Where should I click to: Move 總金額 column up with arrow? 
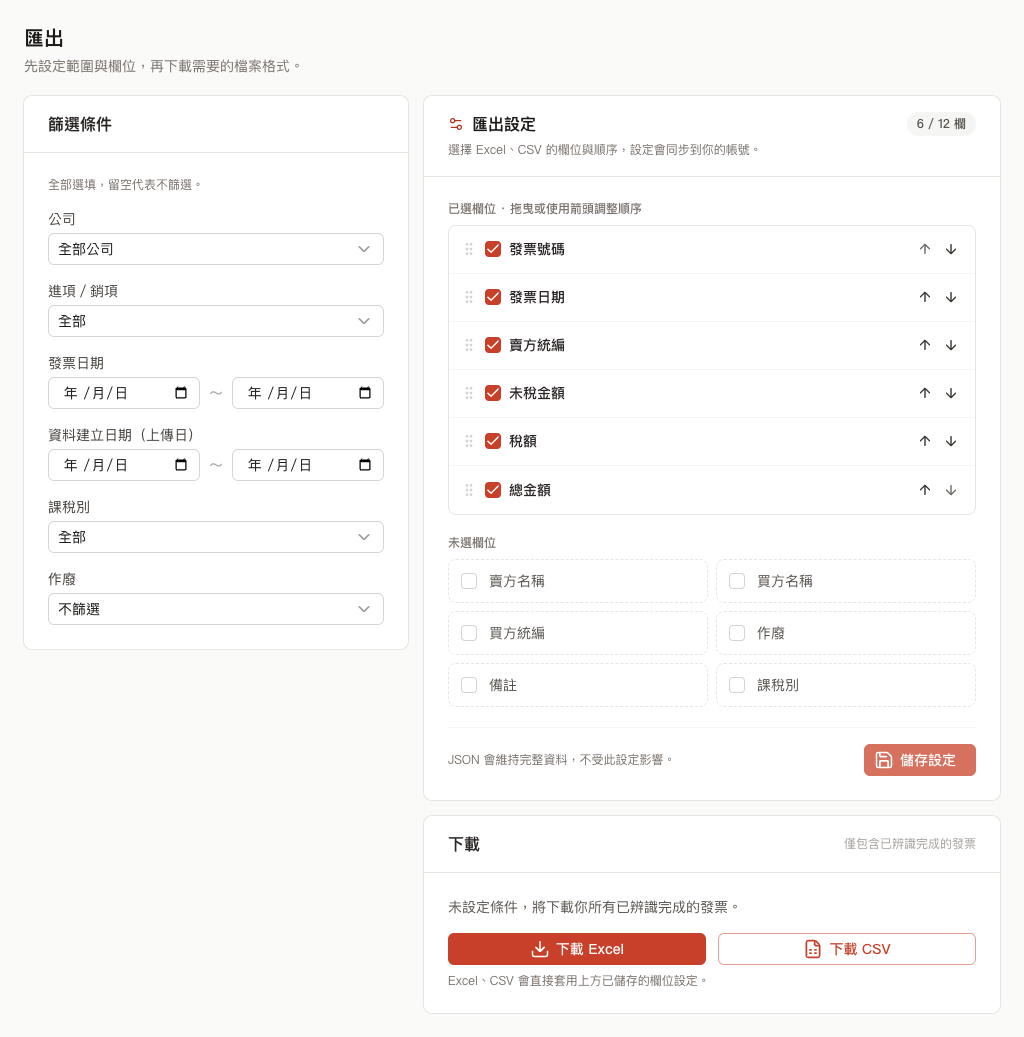tap(925, 490)
